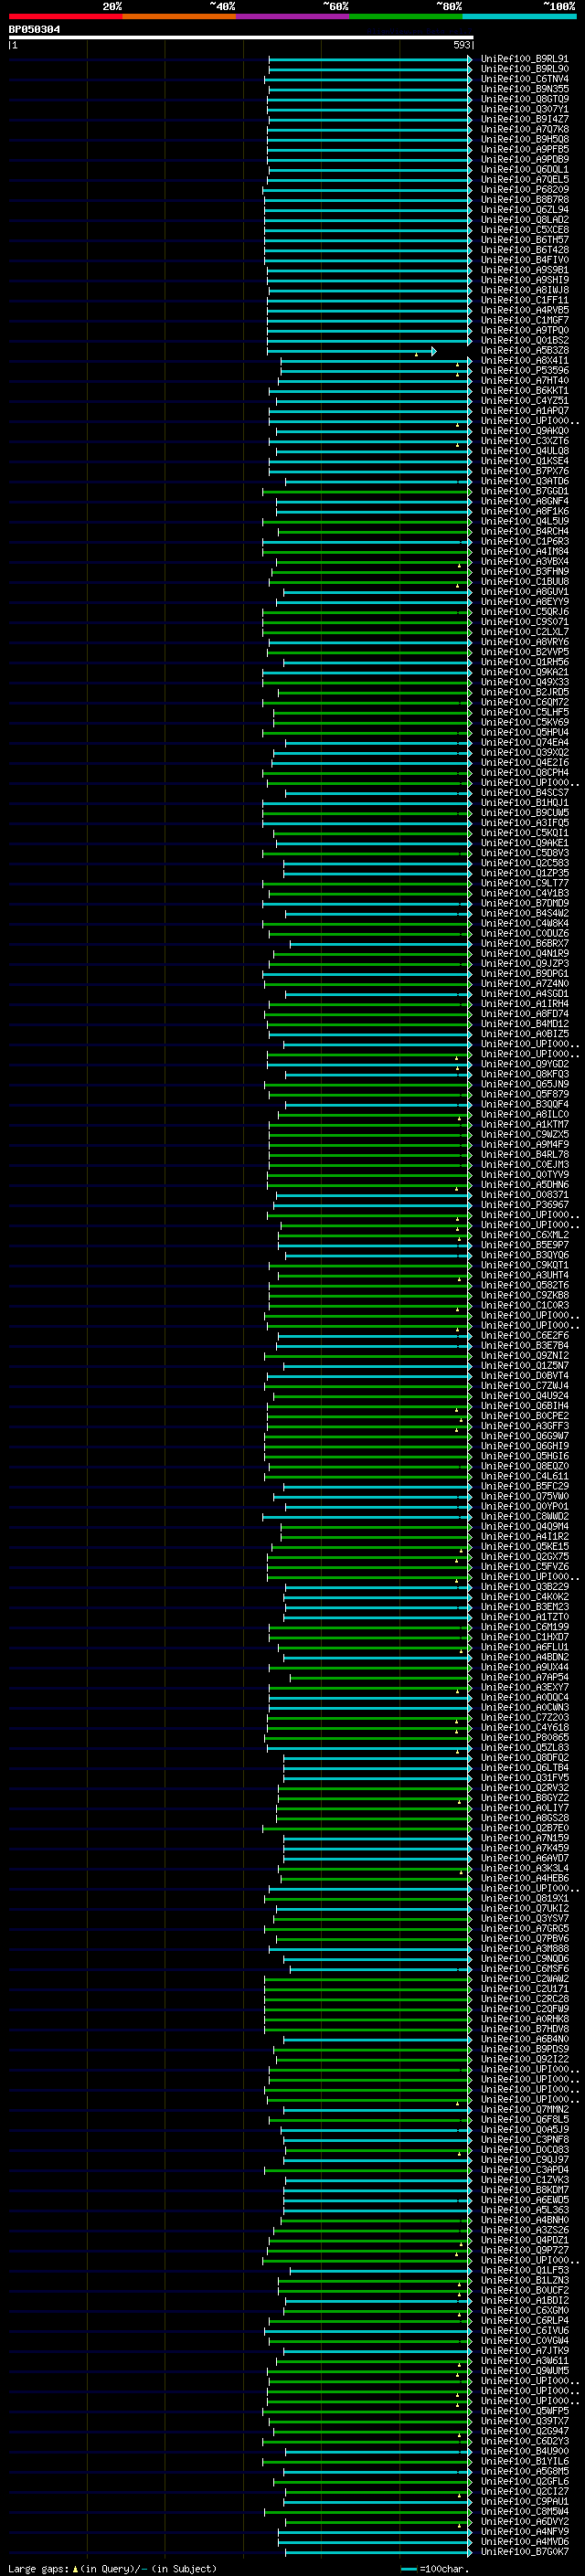This screenshot has width=585, height=2576.
Task: Click hit label UniRef100_A7Q7K8
Action: 524,129
